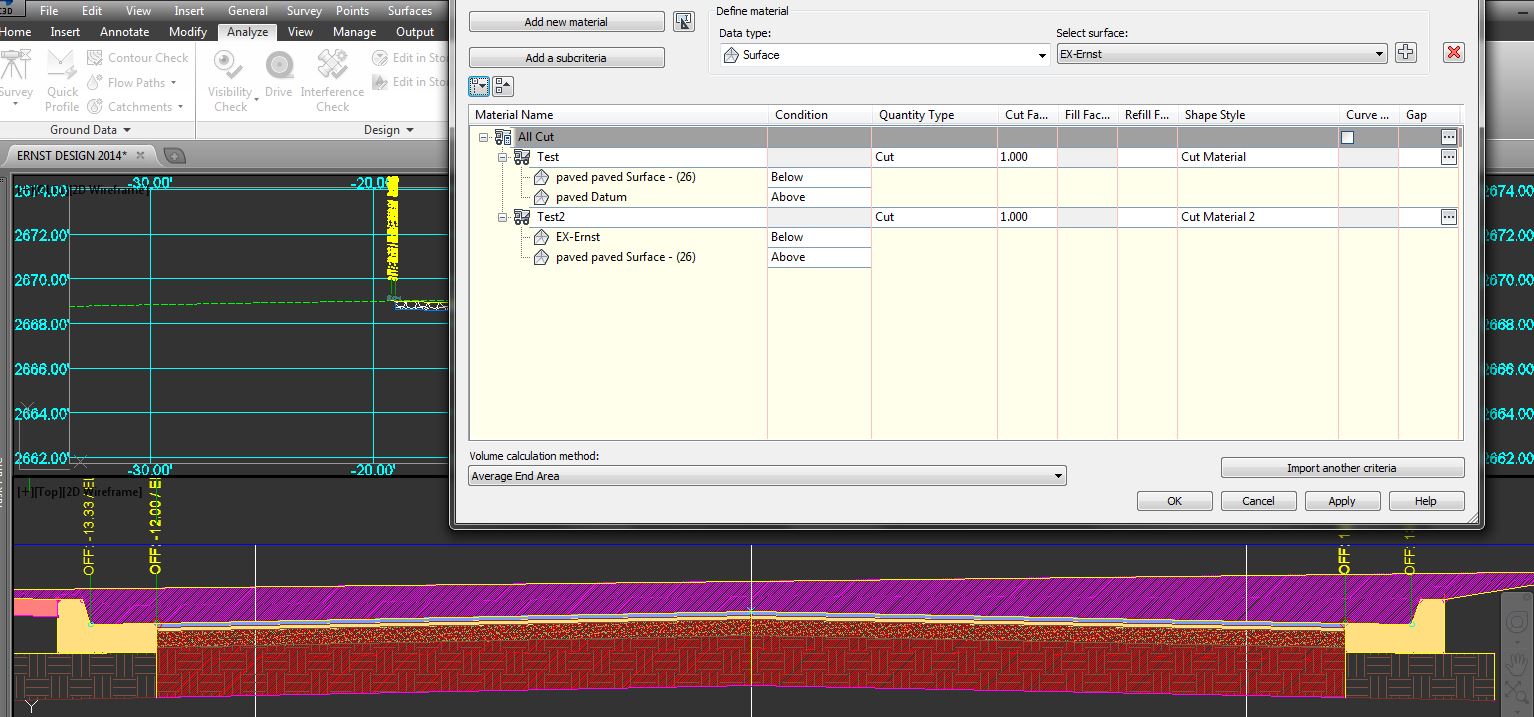Expand the Flow Paths dropdown
The image size is (1534, 717).
click(x=173, y=83)
